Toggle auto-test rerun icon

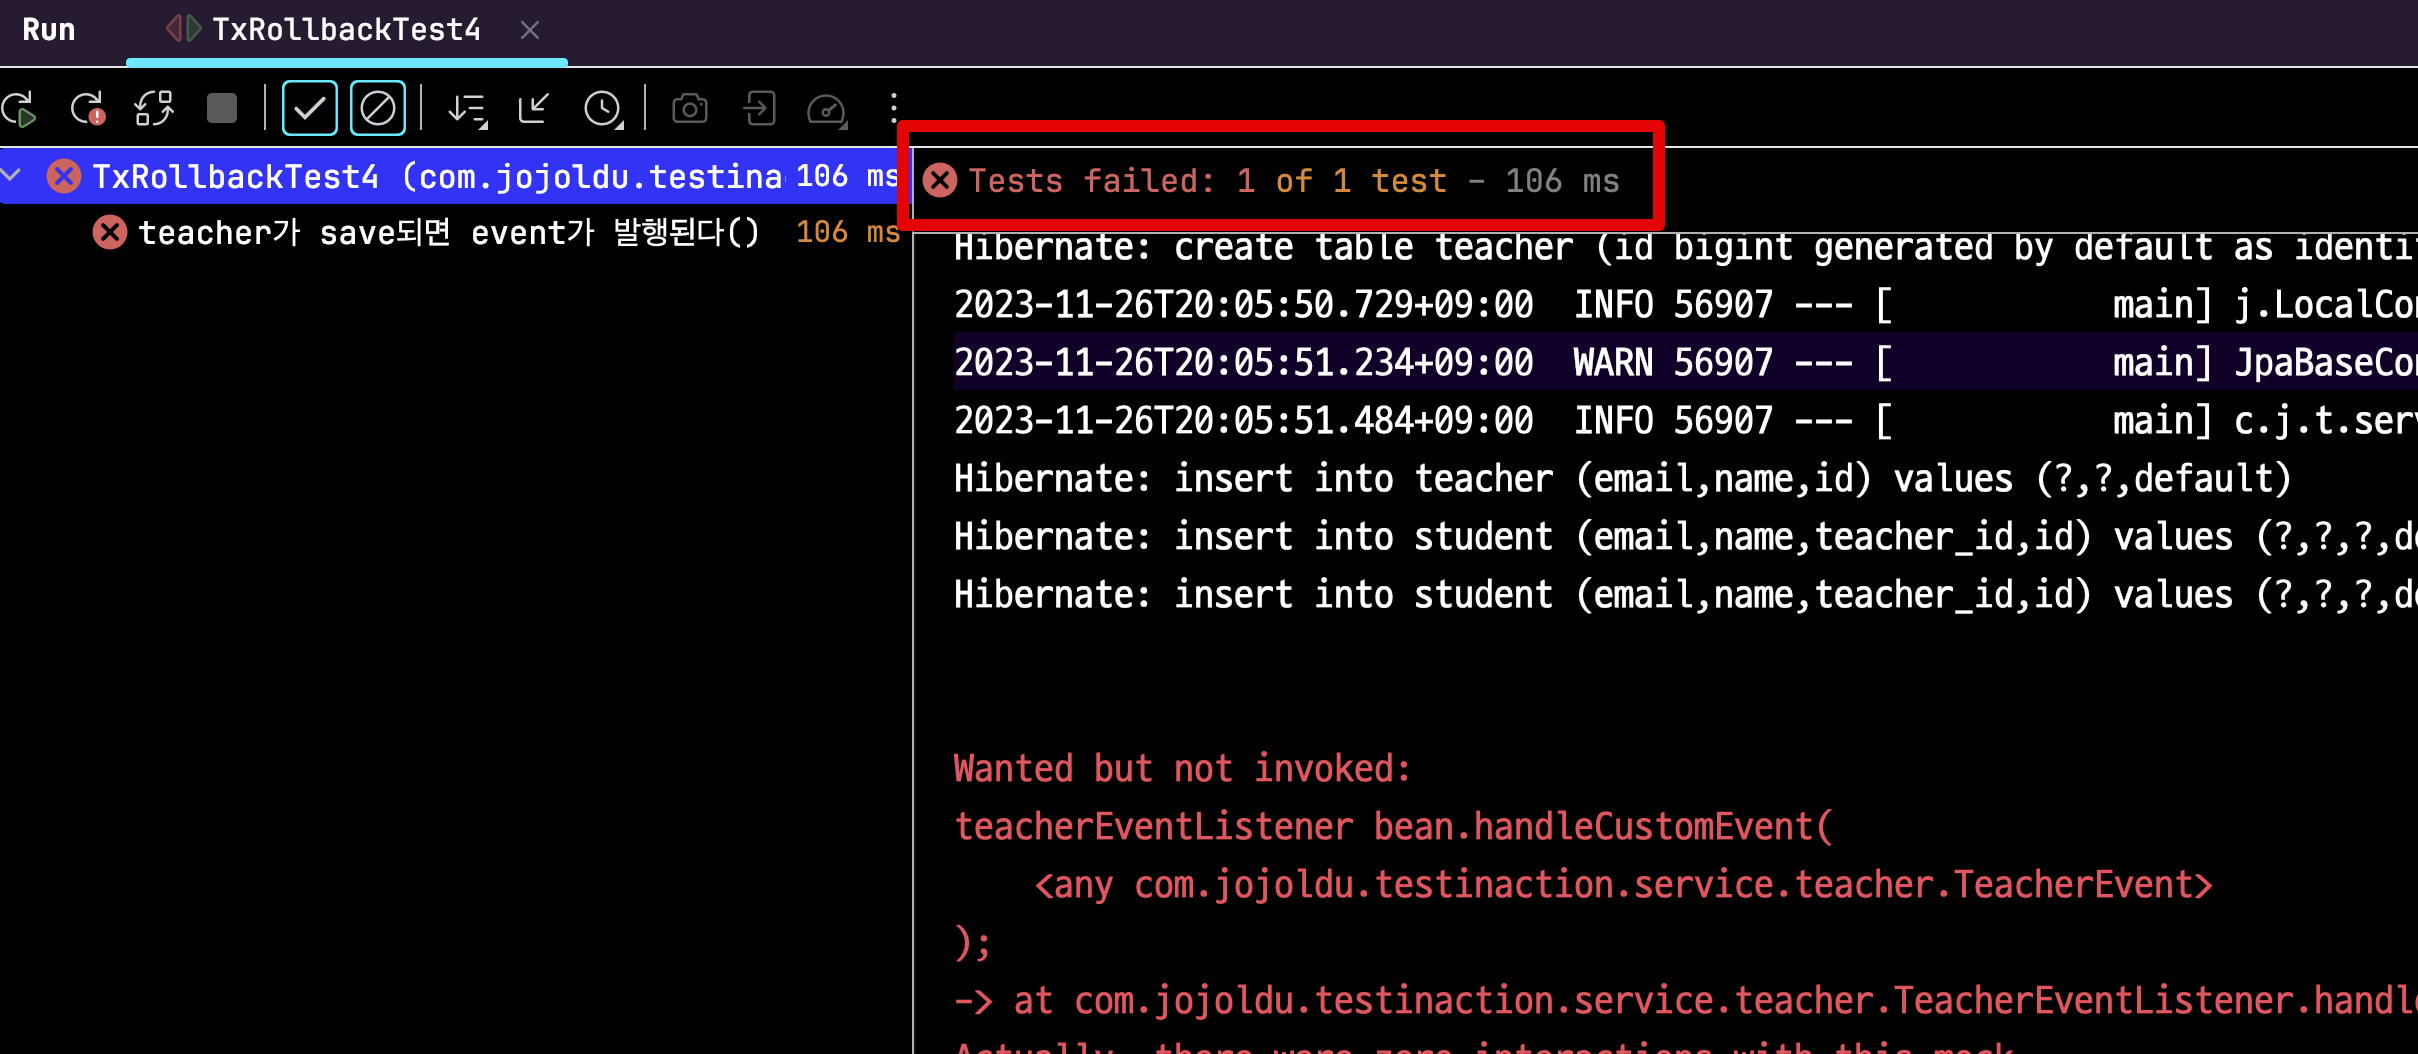coord(154,108)
